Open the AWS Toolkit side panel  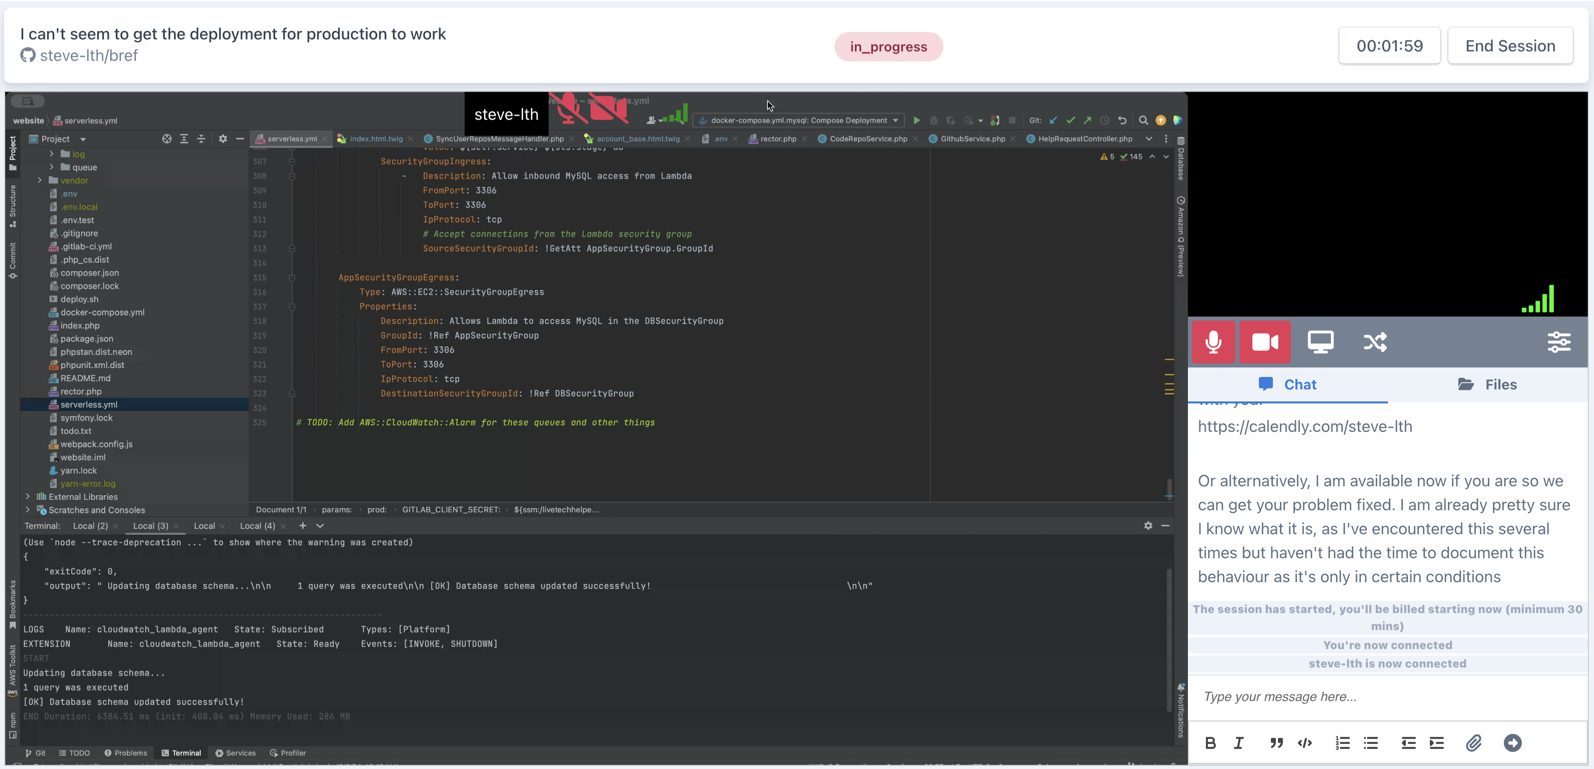pyautogui.click(x=12, y=670)
